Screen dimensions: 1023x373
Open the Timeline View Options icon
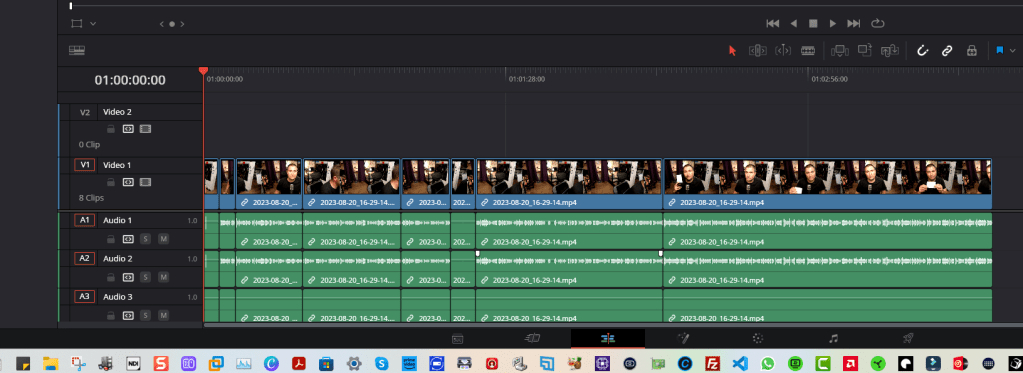coord(77,50)
